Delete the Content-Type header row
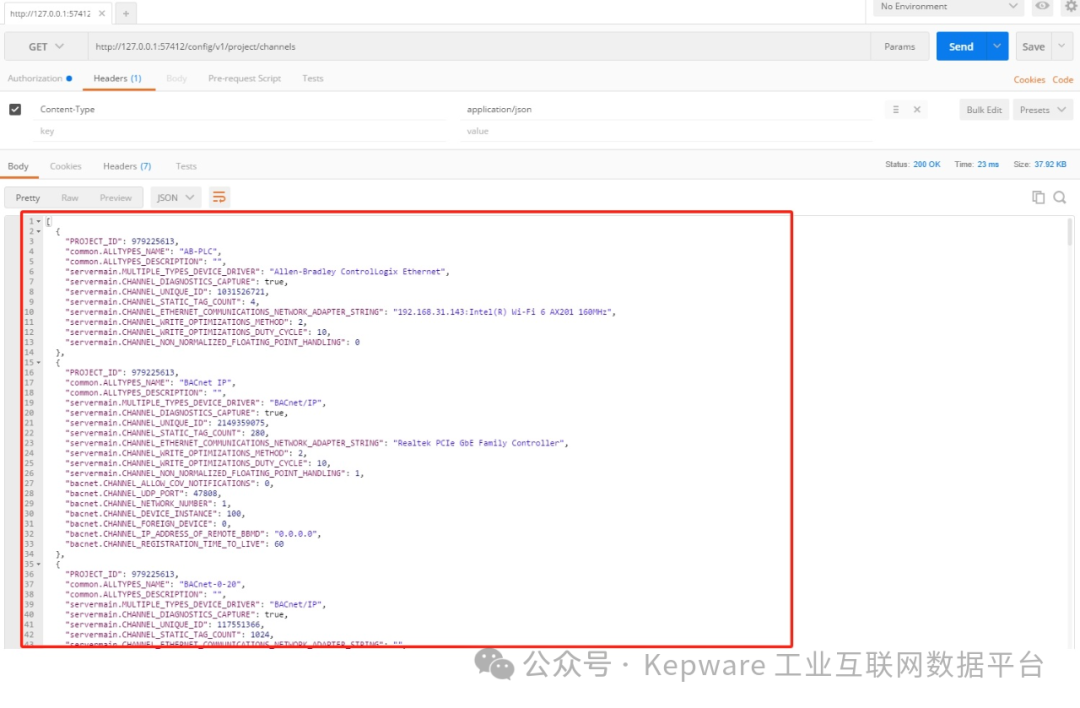This screenshot has height=708, width=1080. pos(917,110)
